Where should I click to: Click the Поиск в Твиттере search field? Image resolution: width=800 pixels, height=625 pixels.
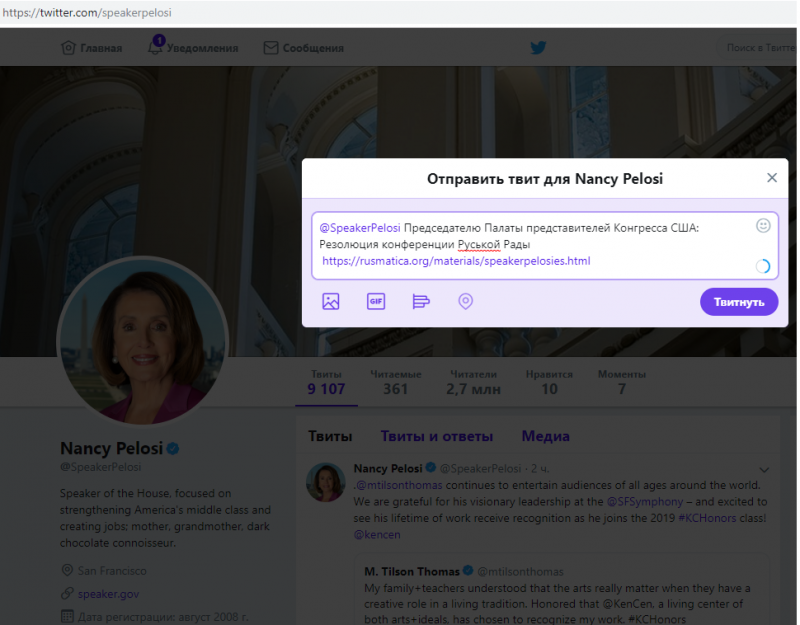click(757, 48)
